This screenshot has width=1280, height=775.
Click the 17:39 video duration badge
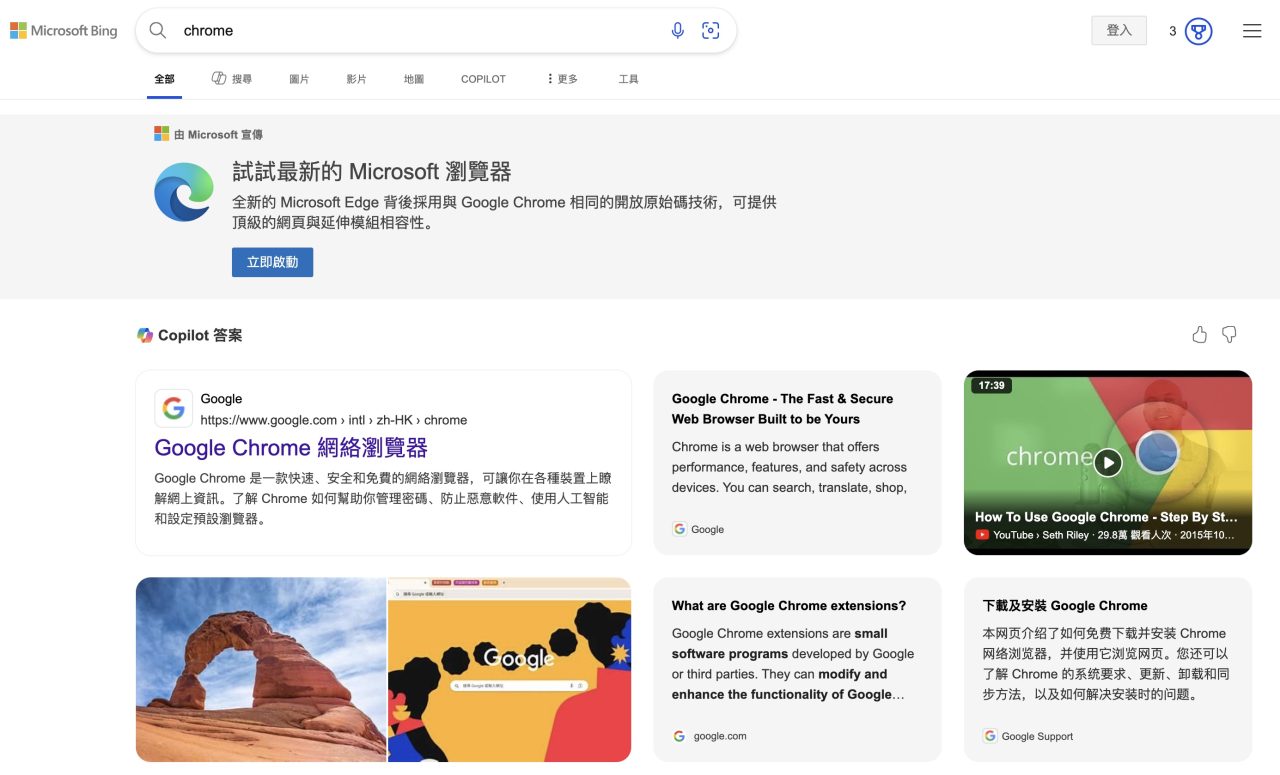(991, 385)
